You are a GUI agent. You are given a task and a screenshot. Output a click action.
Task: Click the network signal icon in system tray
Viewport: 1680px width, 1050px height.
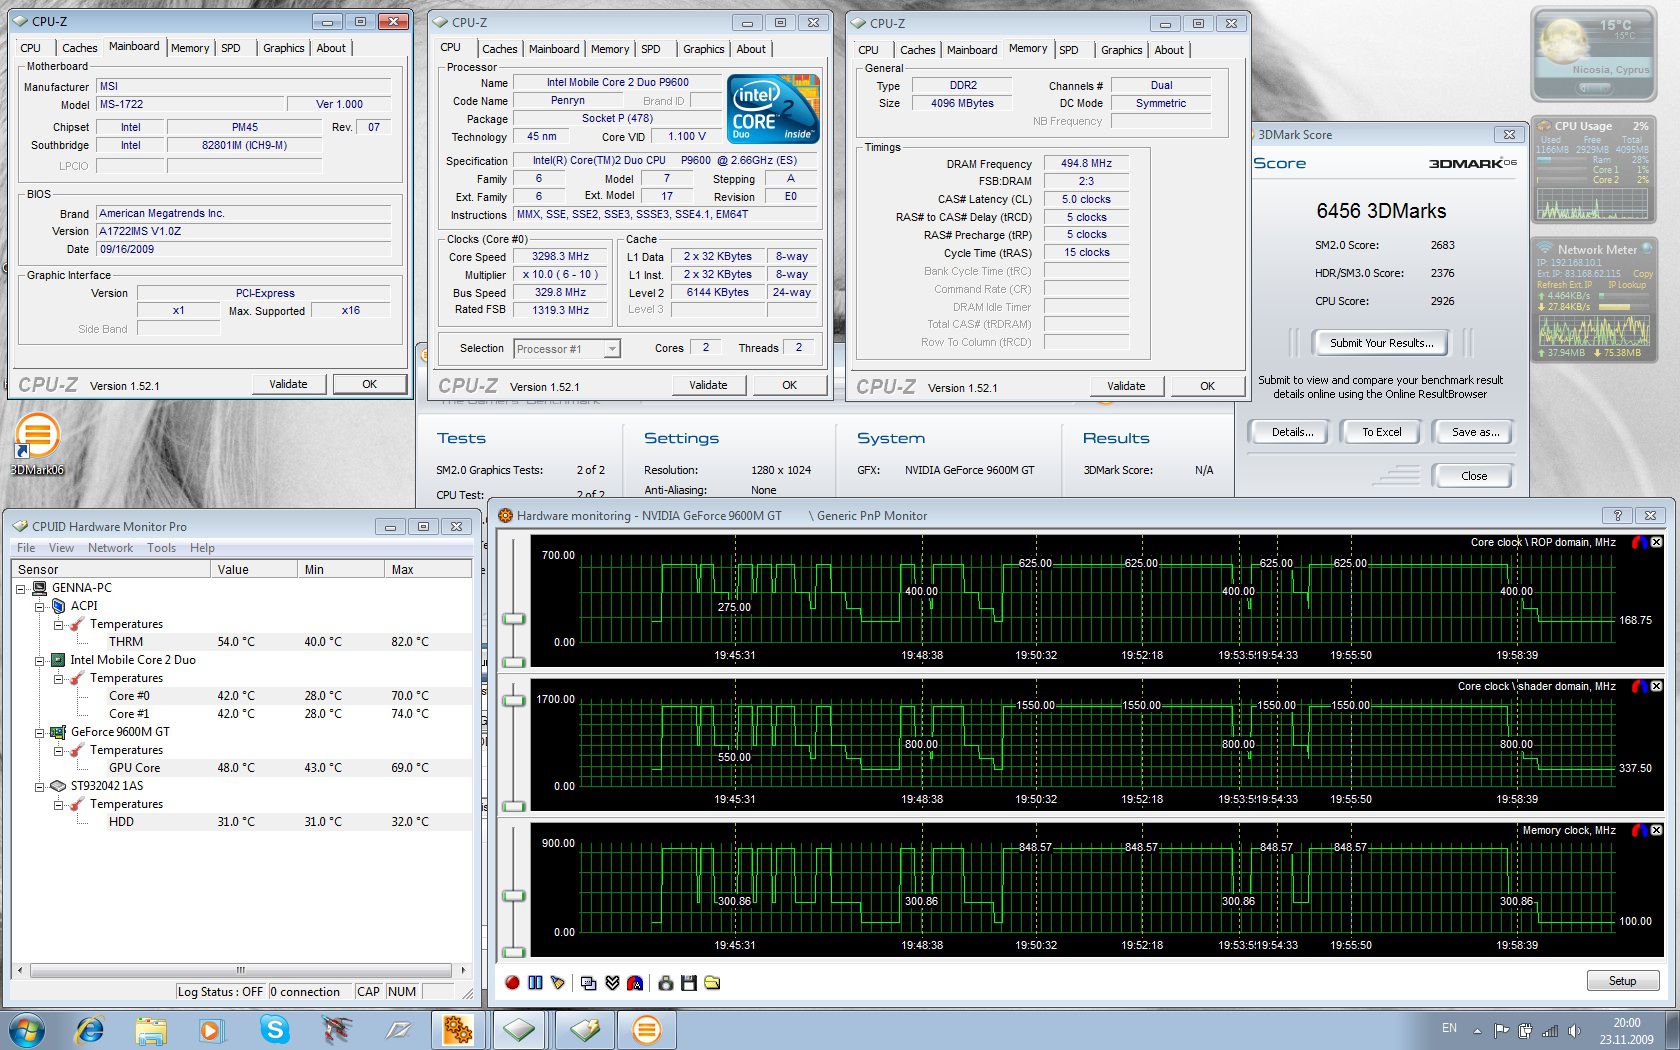(1550, 1030)
